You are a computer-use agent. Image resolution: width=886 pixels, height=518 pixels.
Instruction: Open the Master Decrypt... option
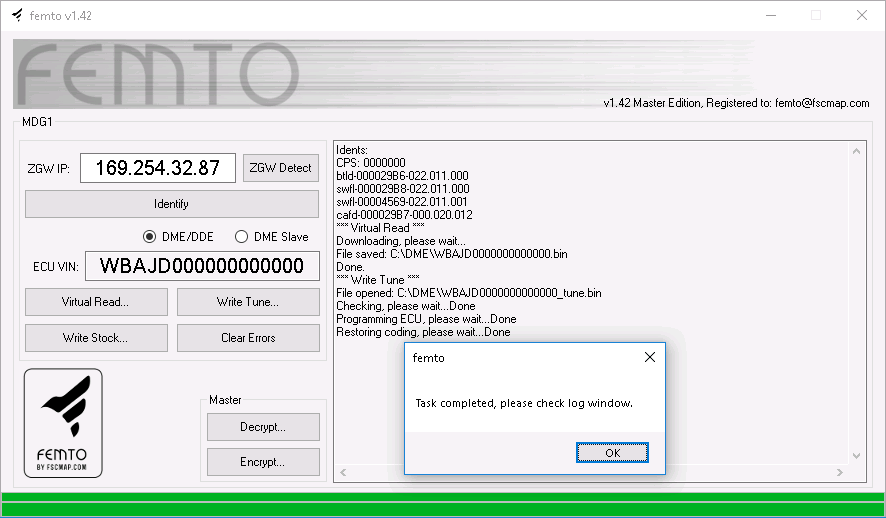click(263, 427)
